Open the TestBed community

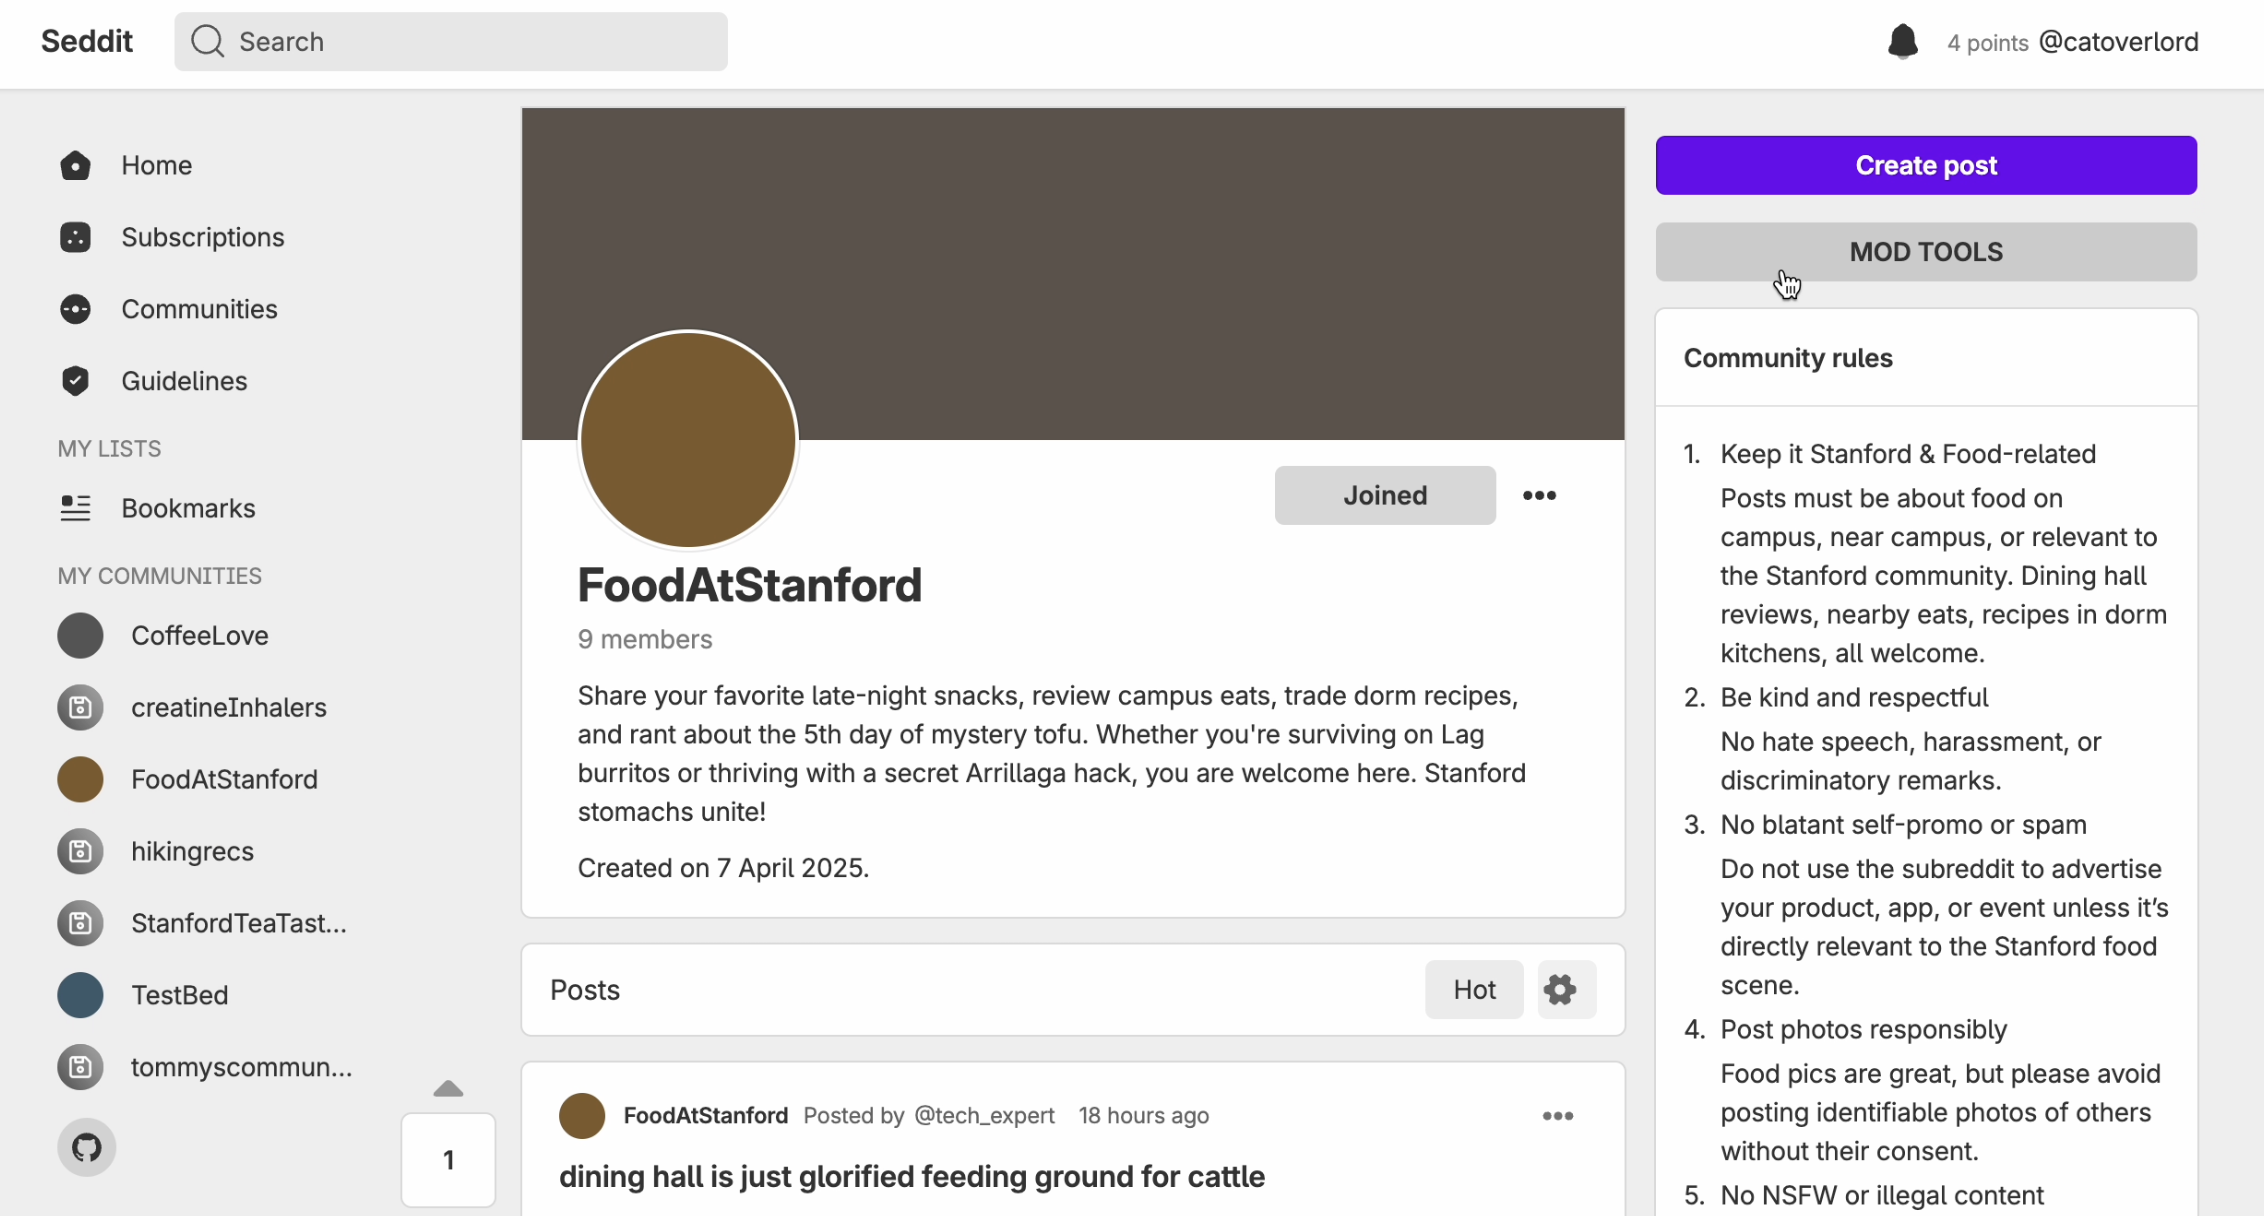tap(179, 995)
